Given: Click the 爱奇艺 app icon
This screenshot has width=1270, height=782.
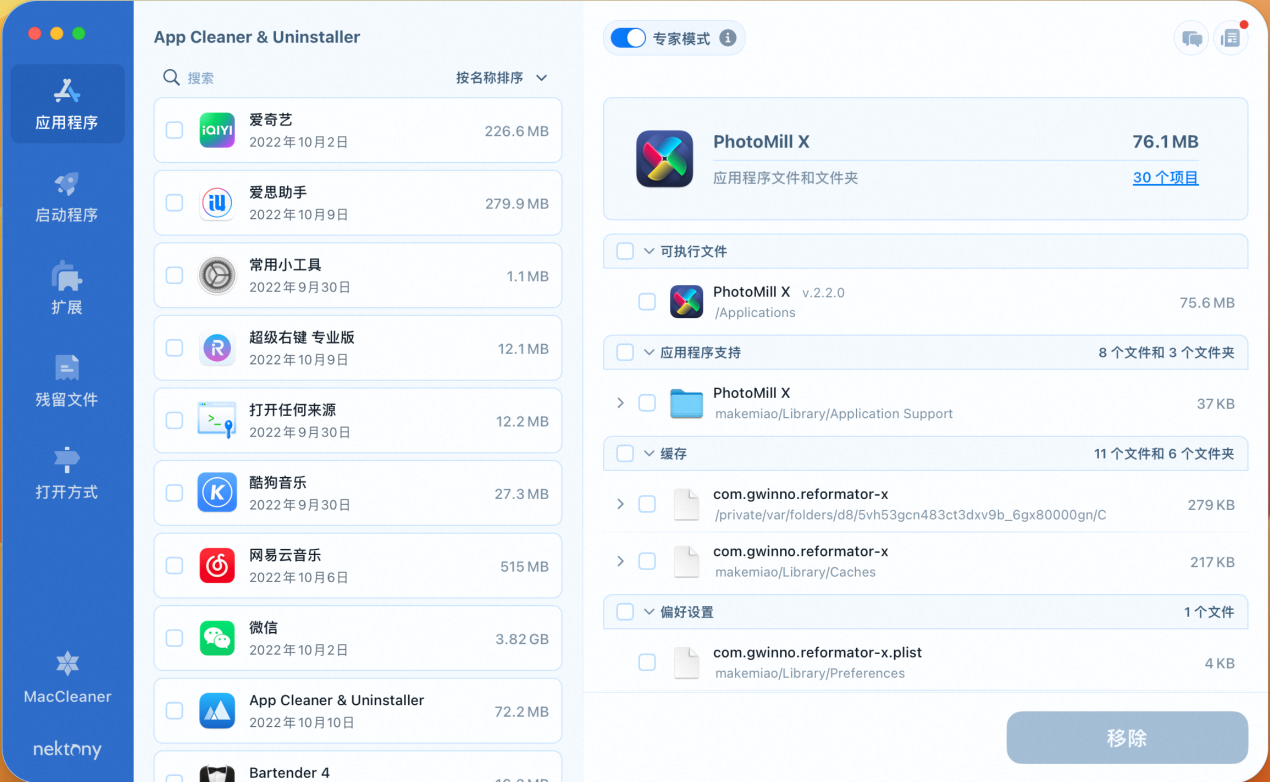Looking at the screenshot, I should pyautogui.click(x=217, y=130).
